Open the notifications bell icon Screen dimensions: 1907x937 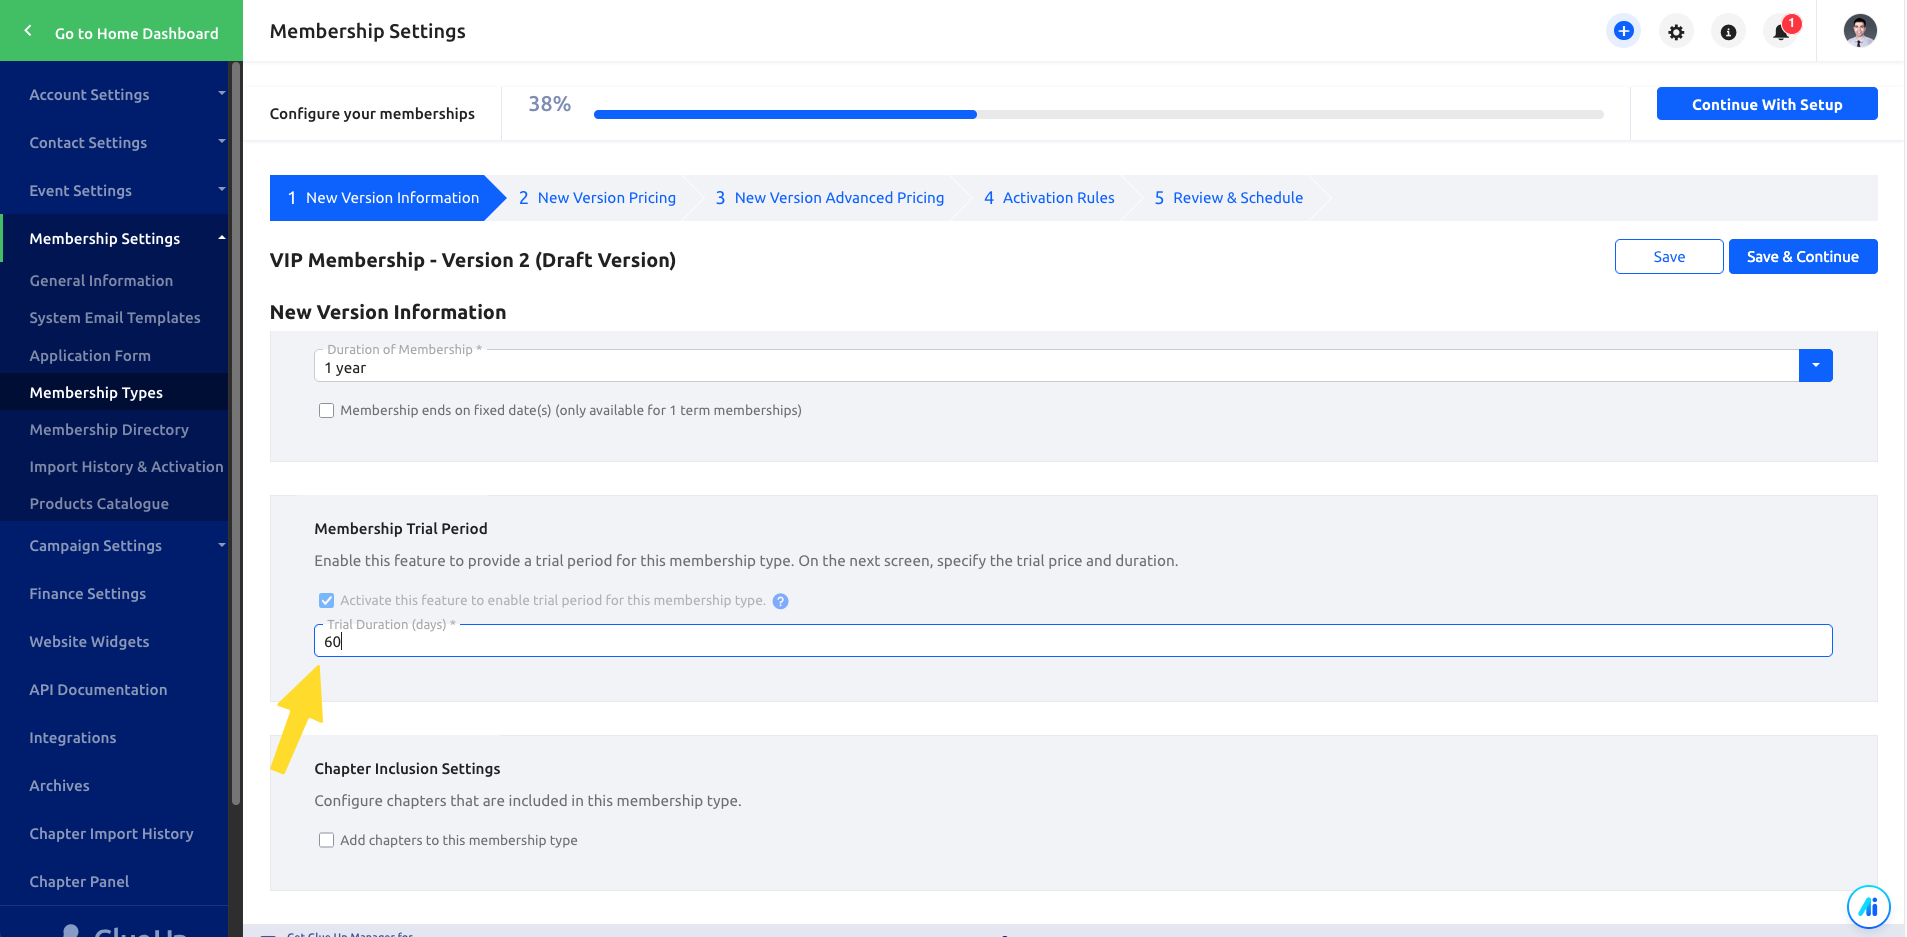coord(1781,32)
